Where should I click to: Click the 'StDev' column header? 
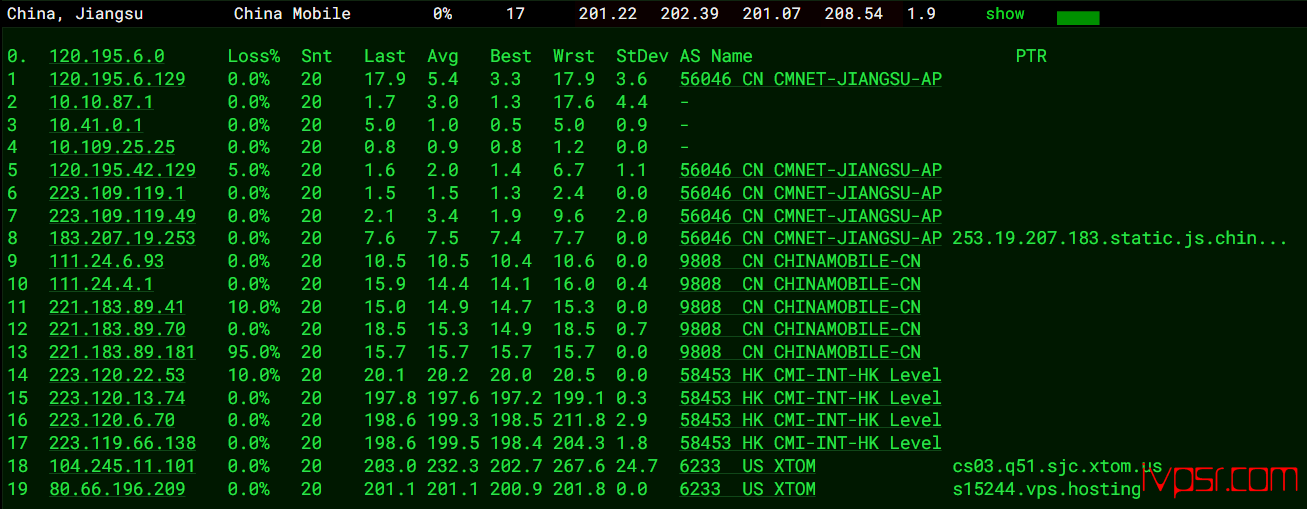642,56
